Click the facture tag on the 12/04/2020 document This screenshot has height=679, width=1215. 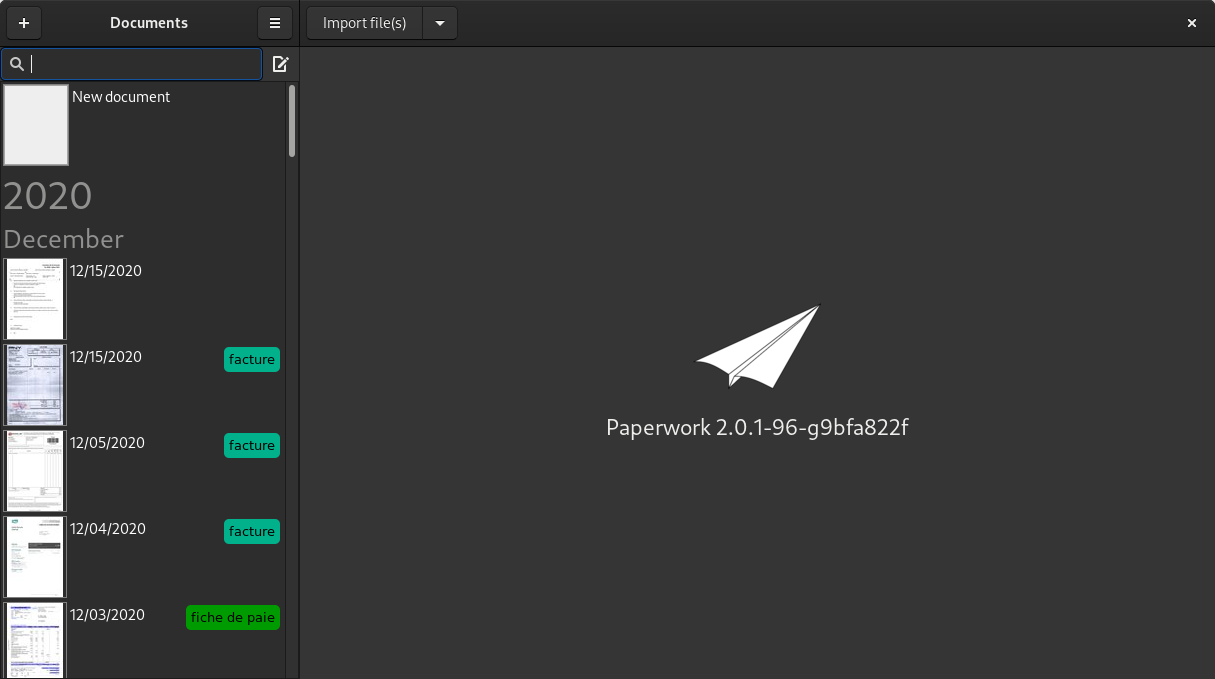[251, 531]
